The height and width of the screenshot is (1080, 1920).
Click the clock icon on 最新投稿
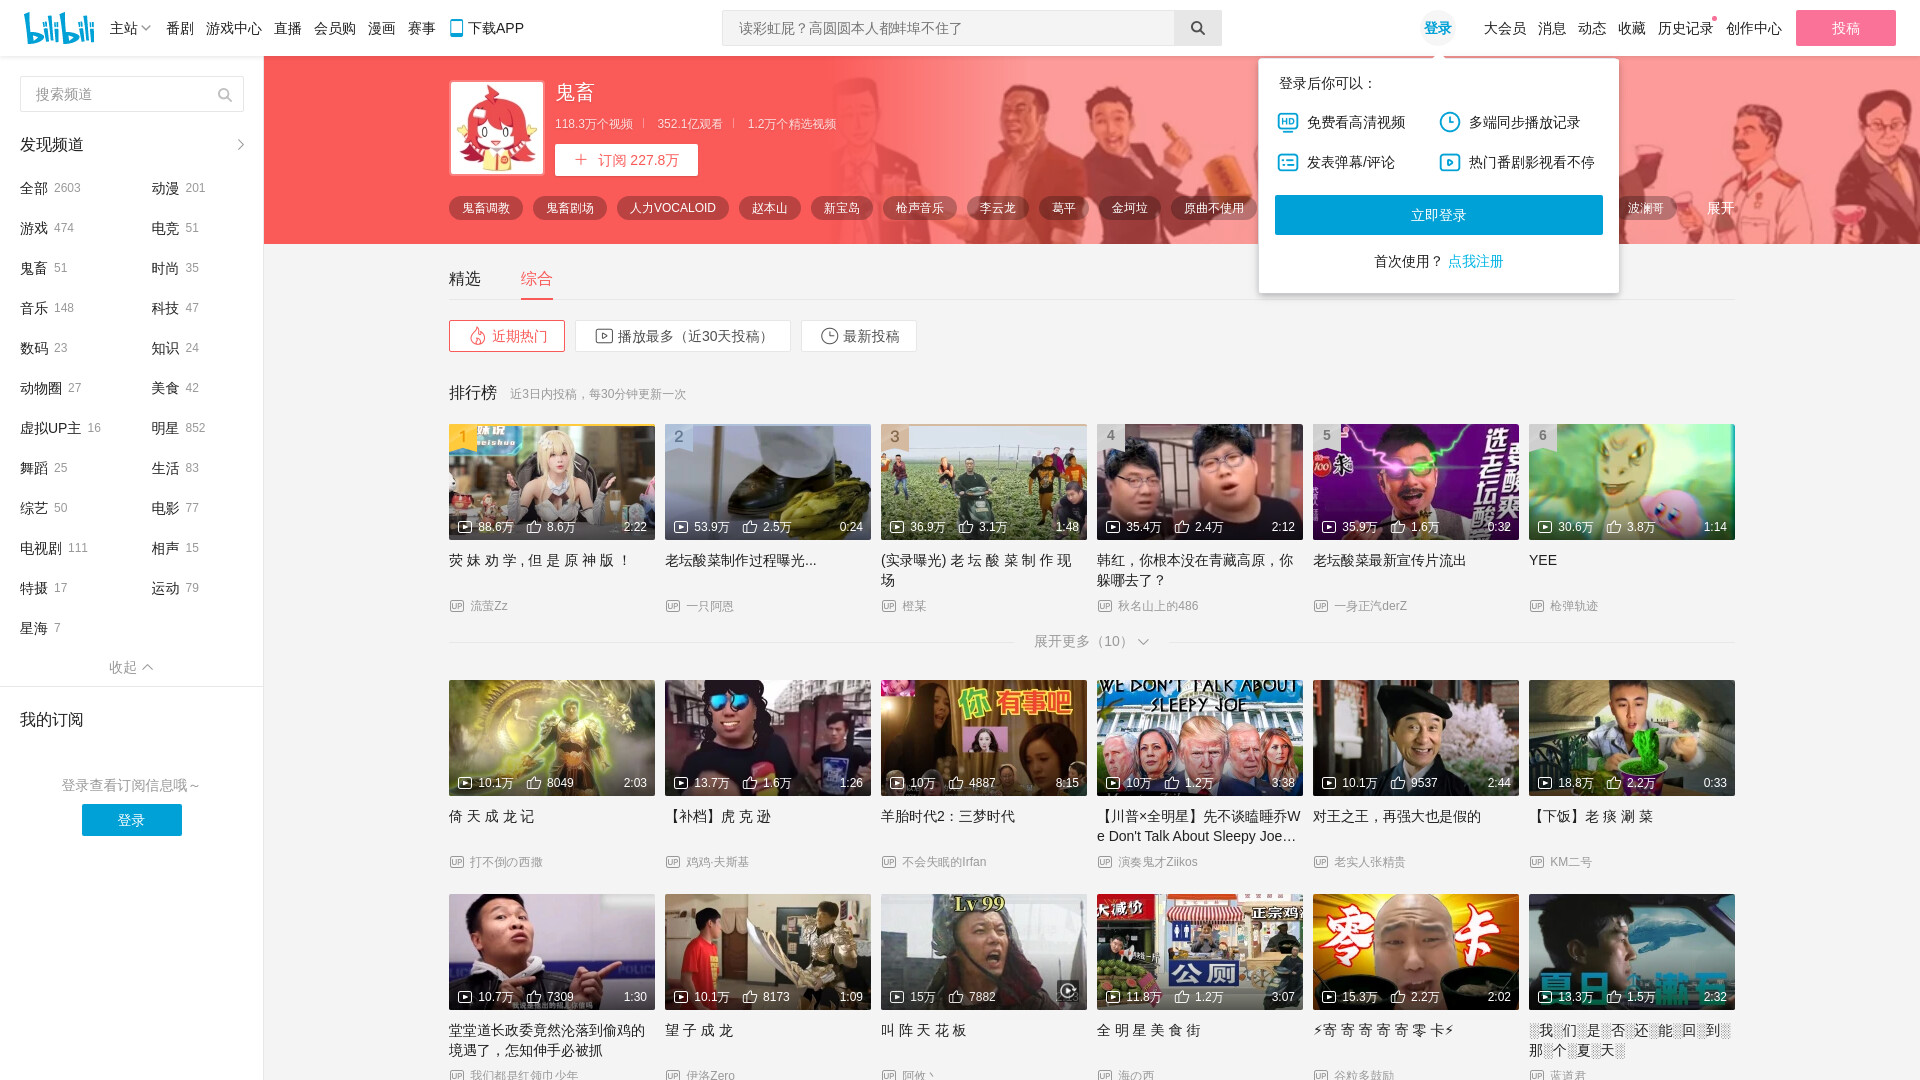click(x=830, y=336)
